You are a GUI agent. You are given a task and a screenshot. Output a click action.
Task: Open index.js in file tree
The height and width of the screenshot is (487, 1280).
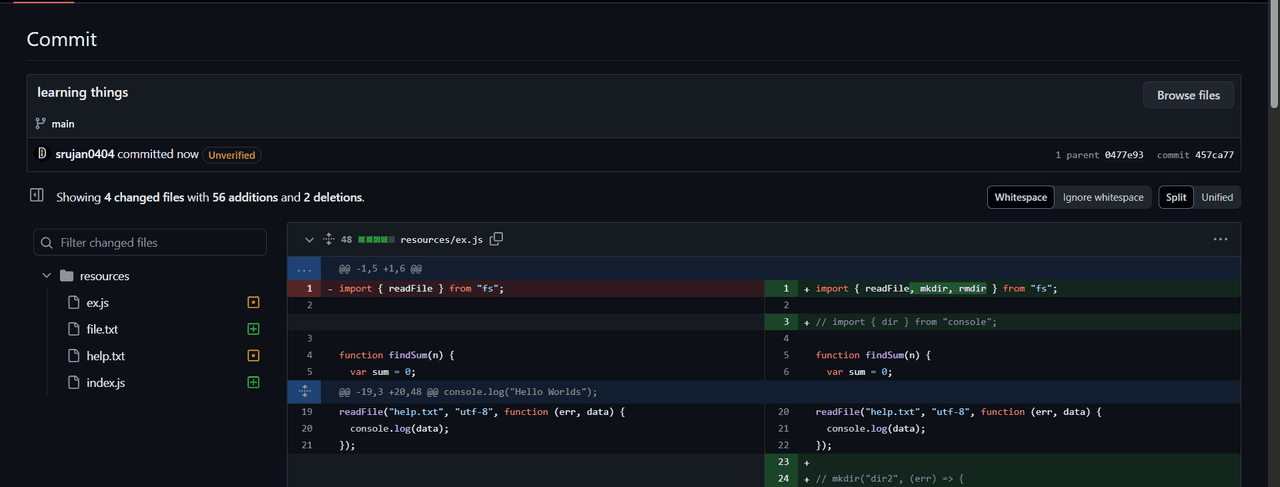(105, 382)
